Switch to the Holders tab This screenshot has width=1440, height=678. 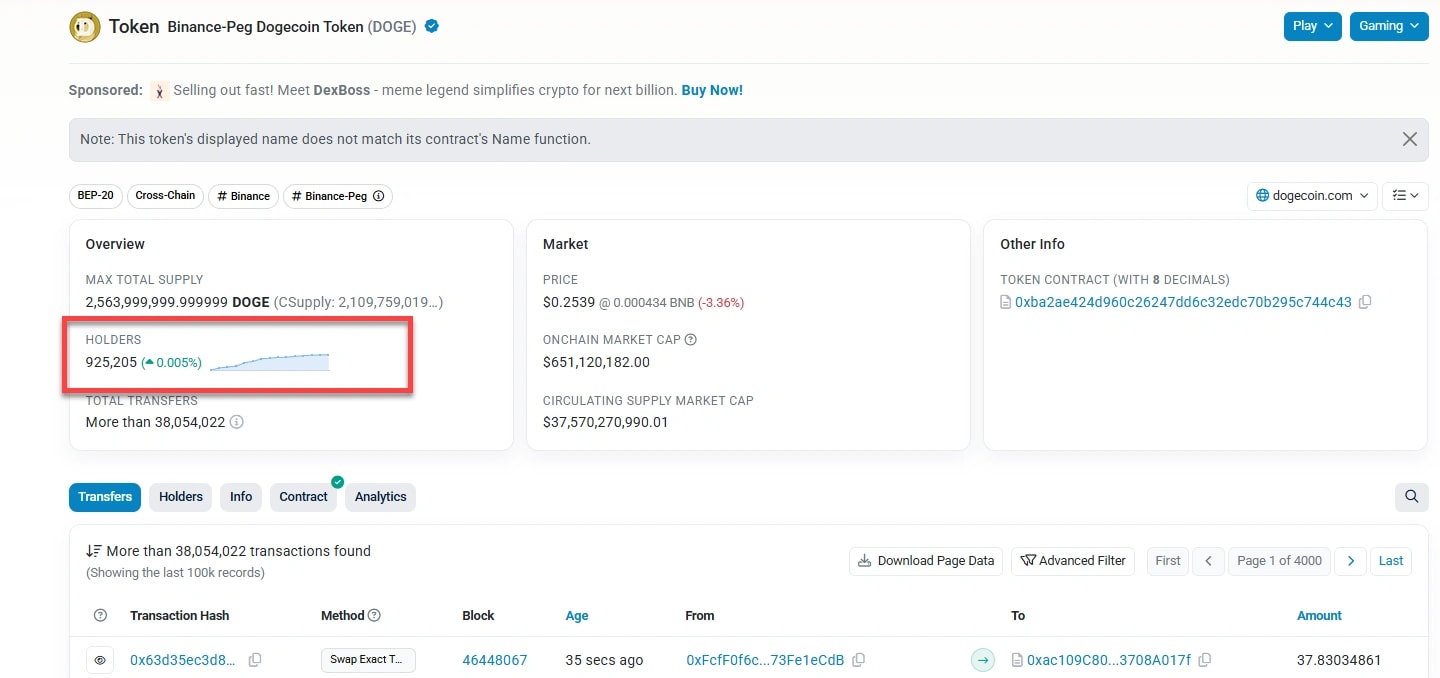point(181,497)
